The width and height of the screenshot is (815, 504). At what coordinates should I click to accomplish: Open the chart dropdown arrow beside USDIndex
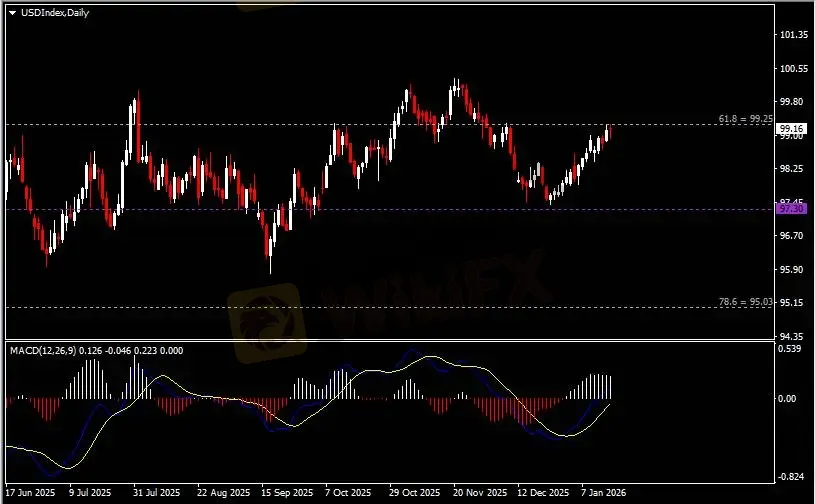coord(12,11)
